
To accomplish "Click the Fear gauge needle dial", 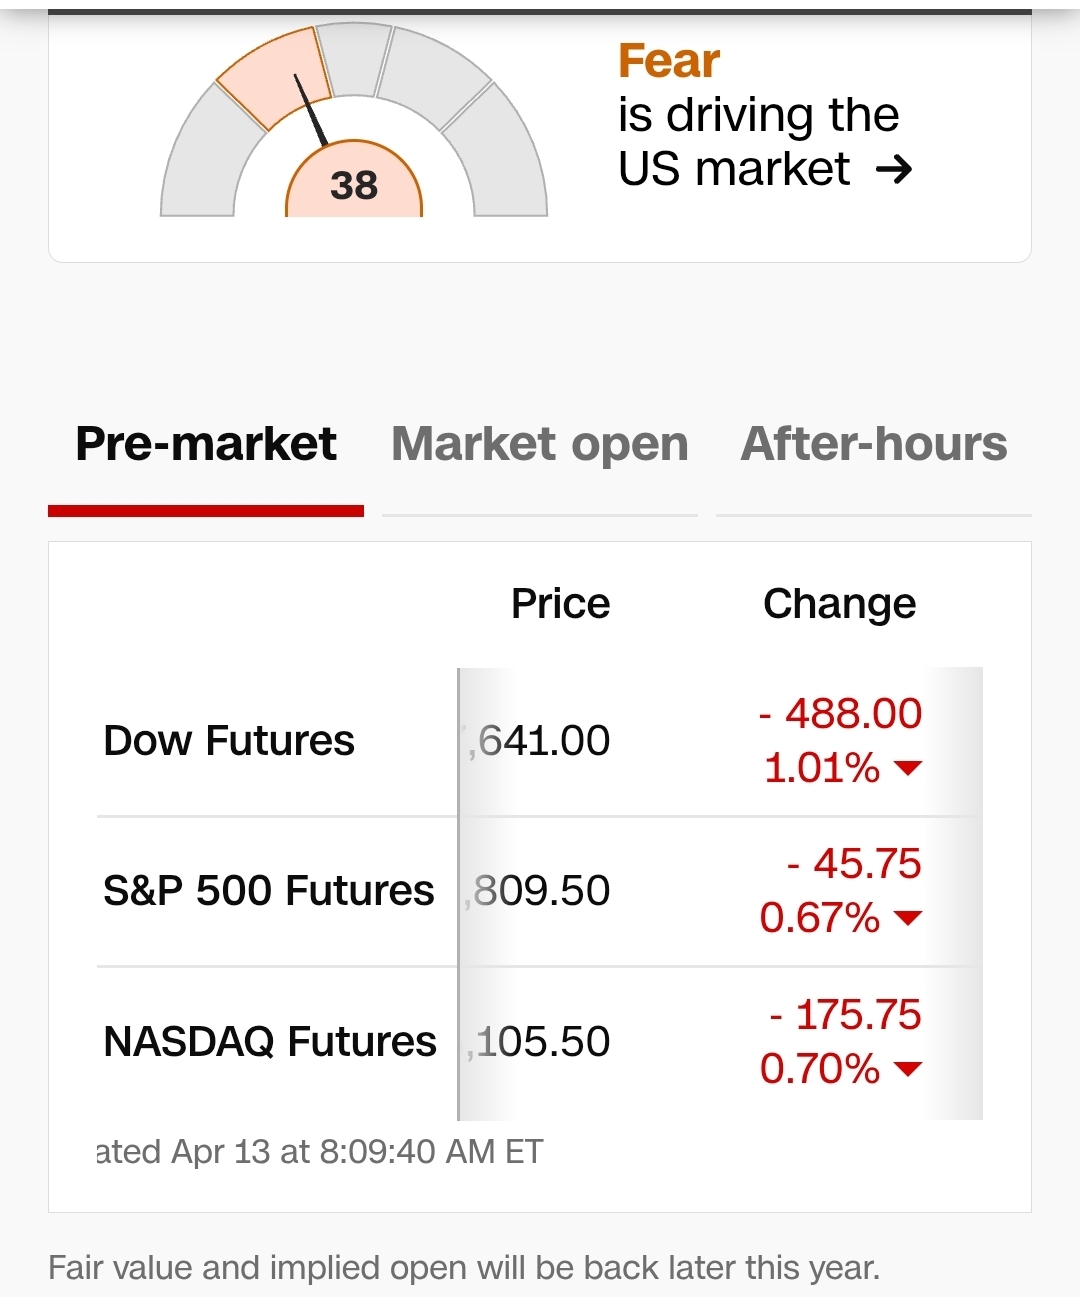I will 311,110.
